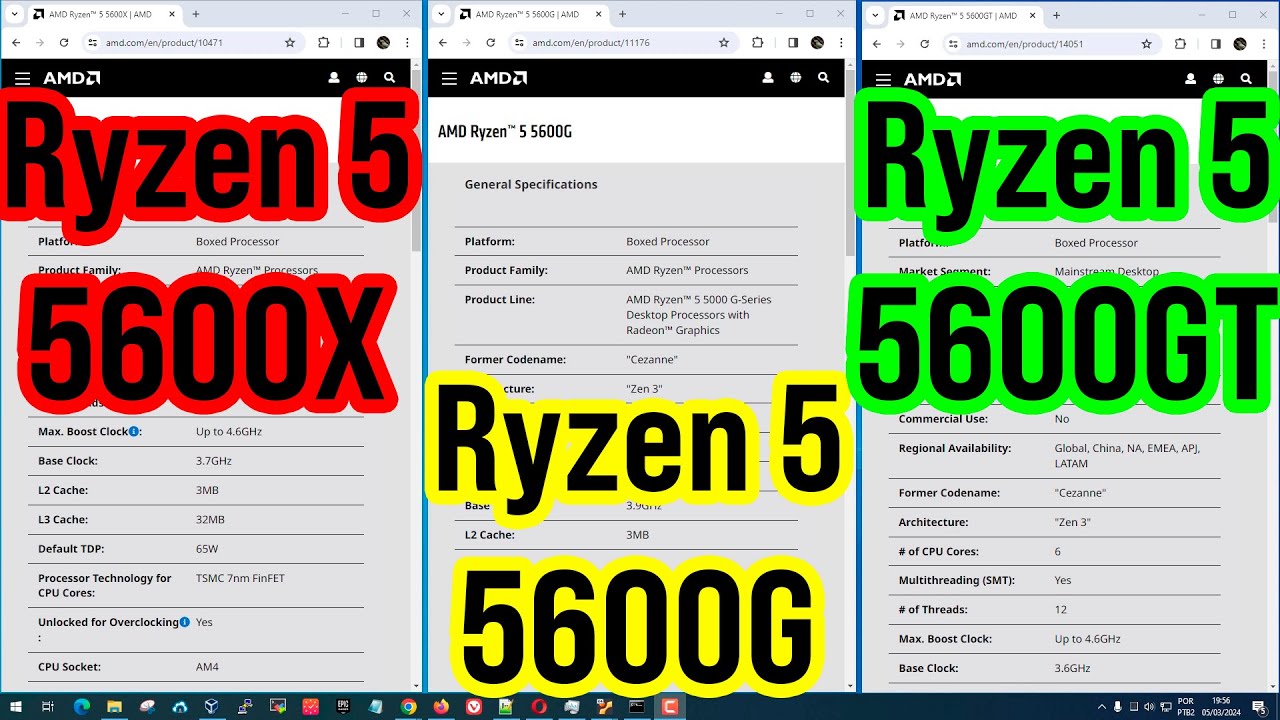Bookmark the 5600G page with star
The height and width of the screenshot is (720, 1280).
coord(724,43)
